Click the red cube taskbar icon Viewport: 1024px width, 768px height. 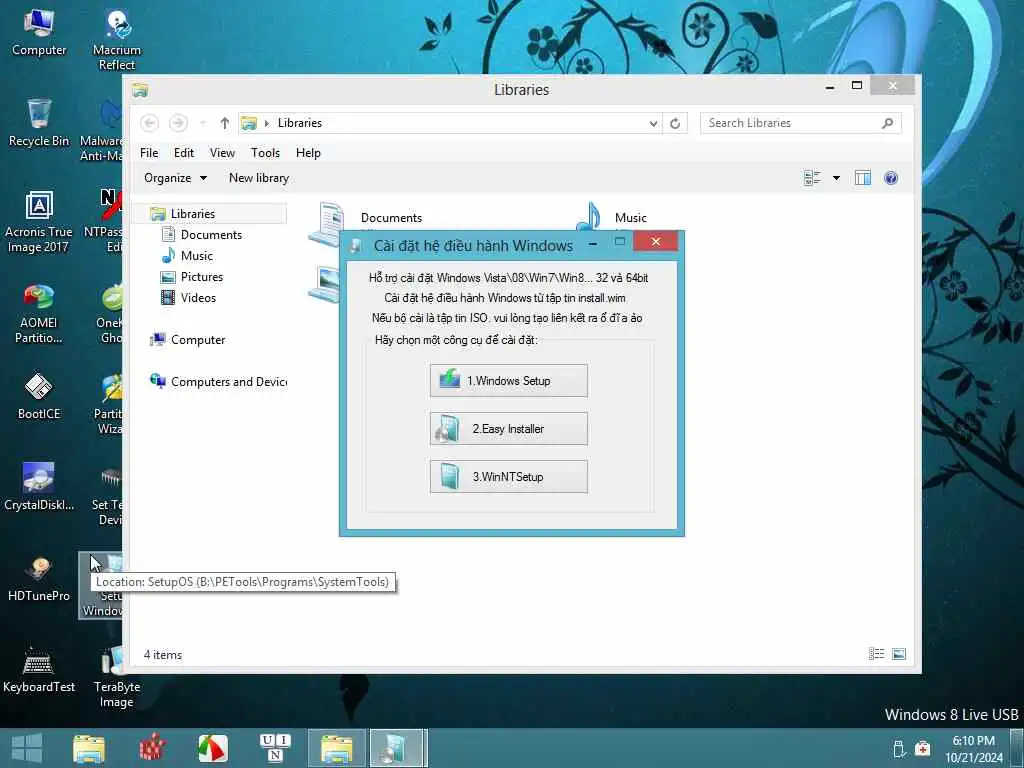[x=152, y=748]
